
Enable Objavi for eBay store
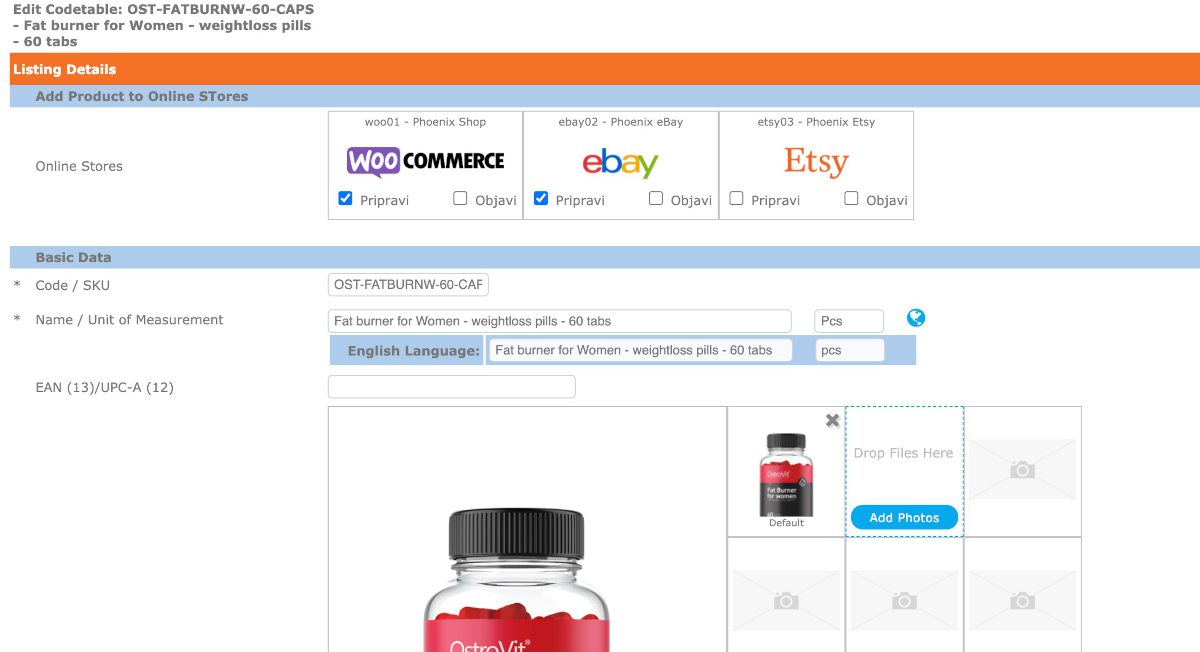[656, 198]
